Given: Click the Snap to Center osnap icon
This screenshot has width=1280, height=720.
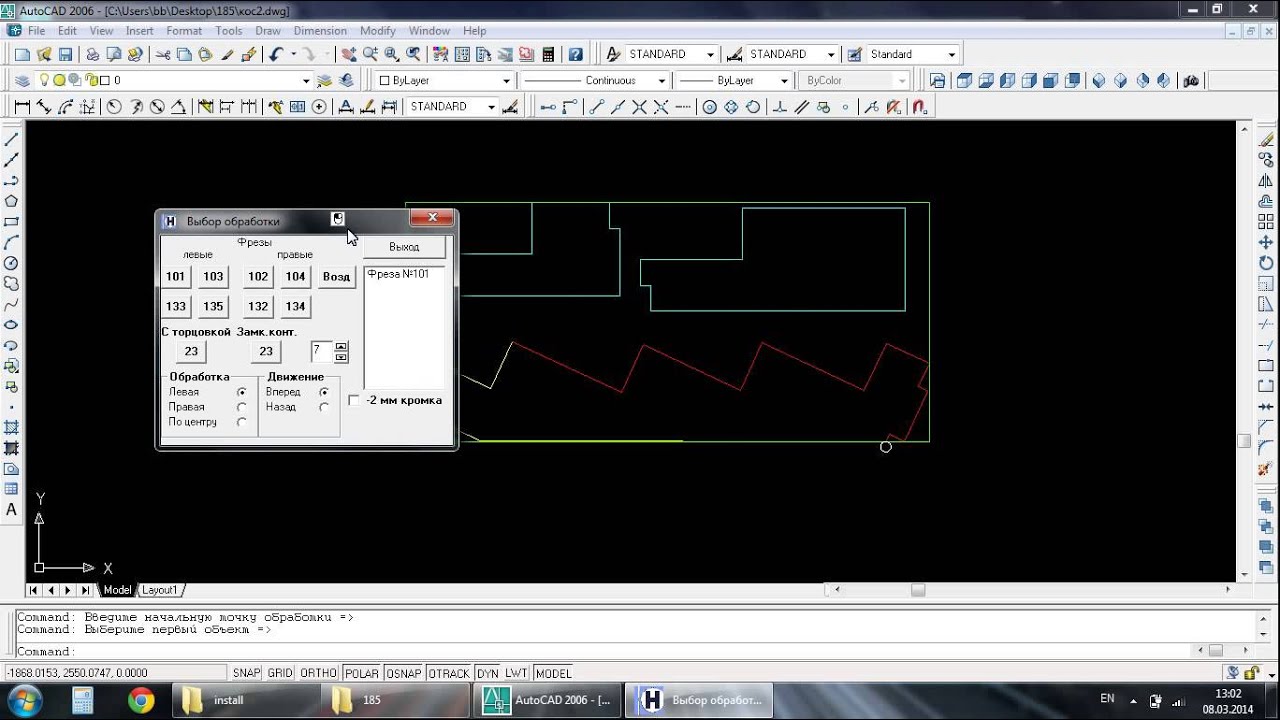Looking at the screenshot, I should 709,106.
